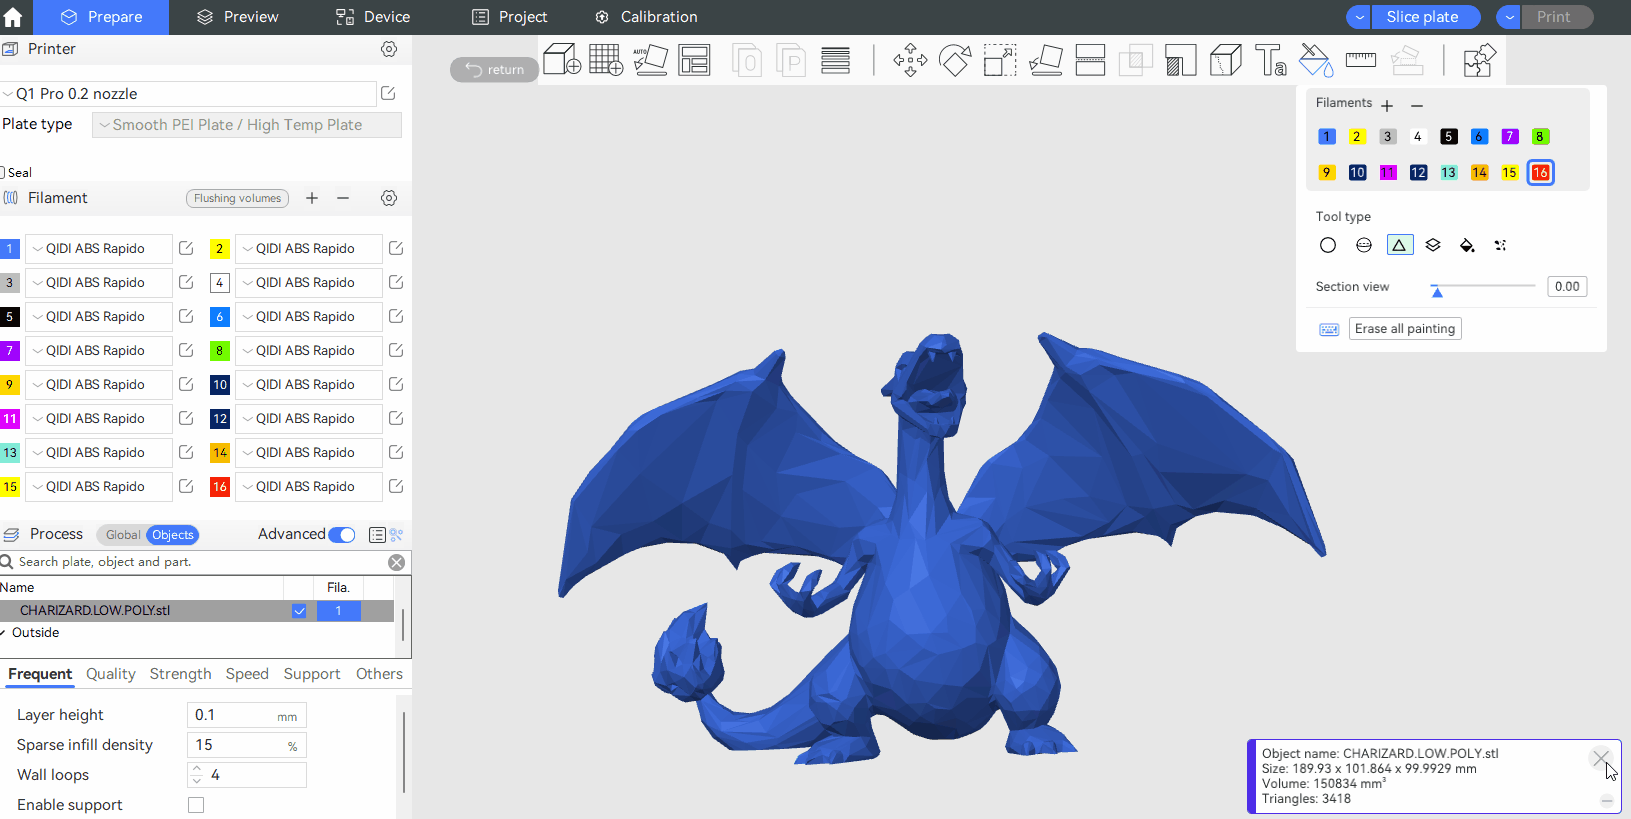Open the Q1 Pro 0.2 nozzle printer dropdown

pos(190,94)
